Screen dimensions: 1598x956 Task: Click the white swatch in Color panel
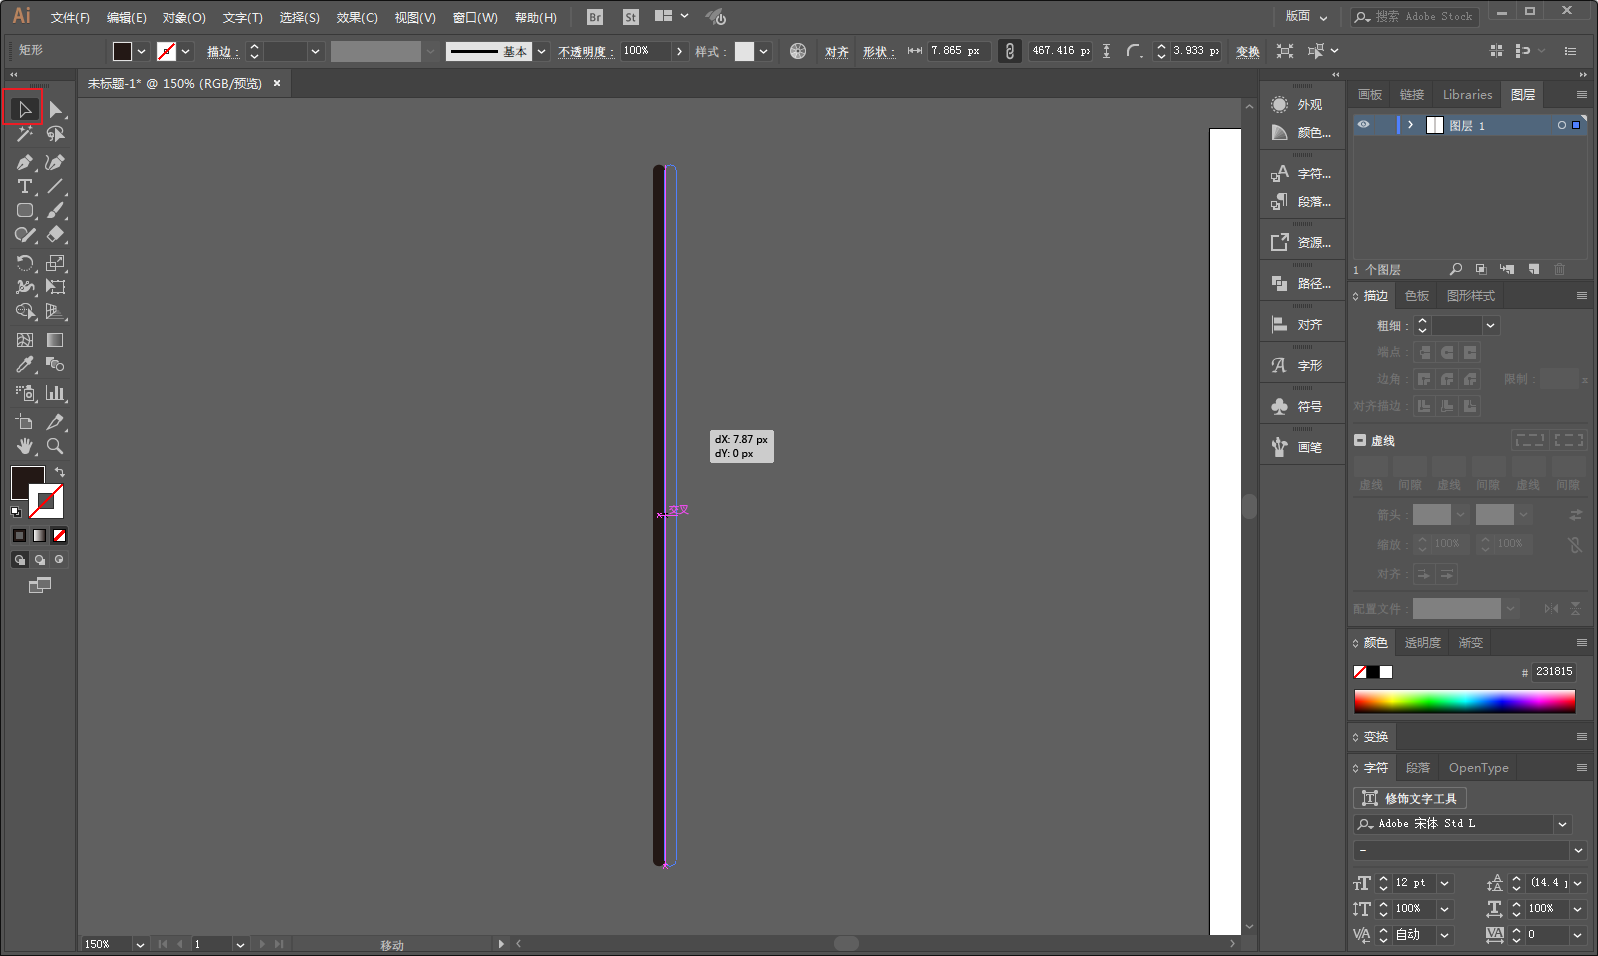[1386, 672]
